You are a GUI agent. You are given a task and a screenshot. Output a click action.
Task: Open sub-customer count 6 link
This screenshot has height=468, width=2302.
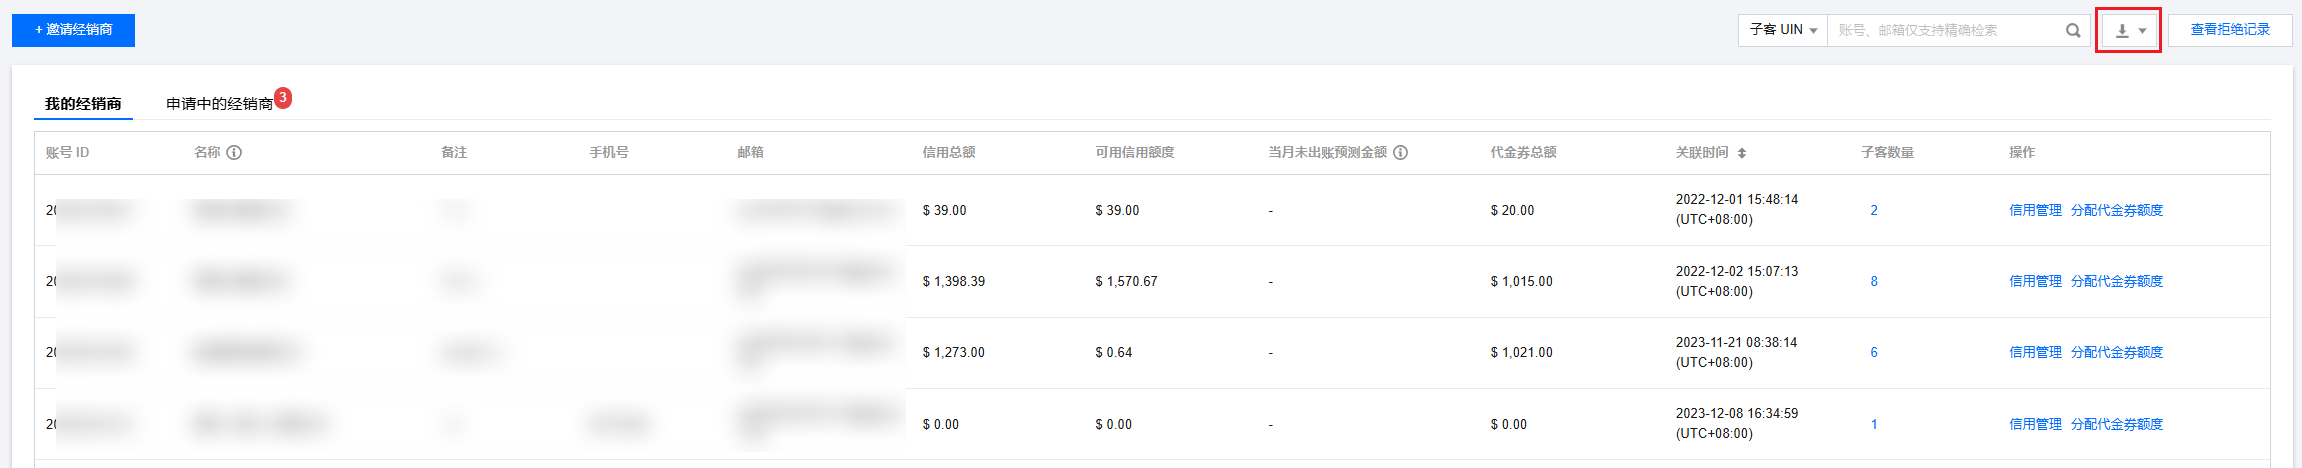coord(1874,352)
